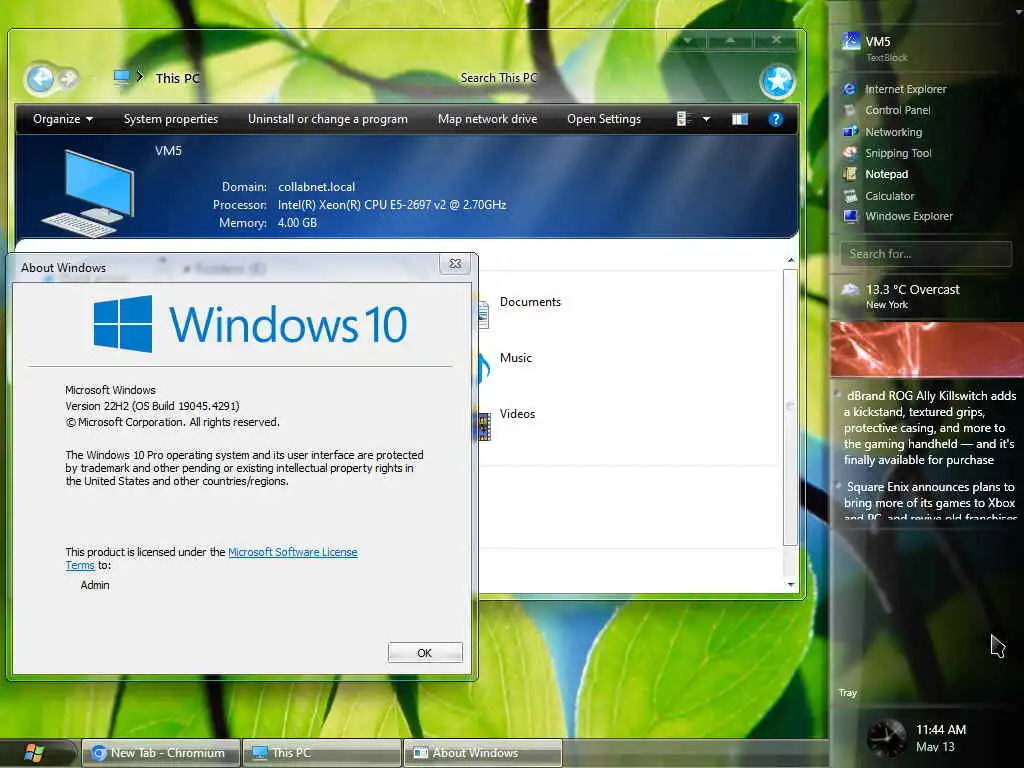
Task: Open the Videos folder
Action: point(517,414)
